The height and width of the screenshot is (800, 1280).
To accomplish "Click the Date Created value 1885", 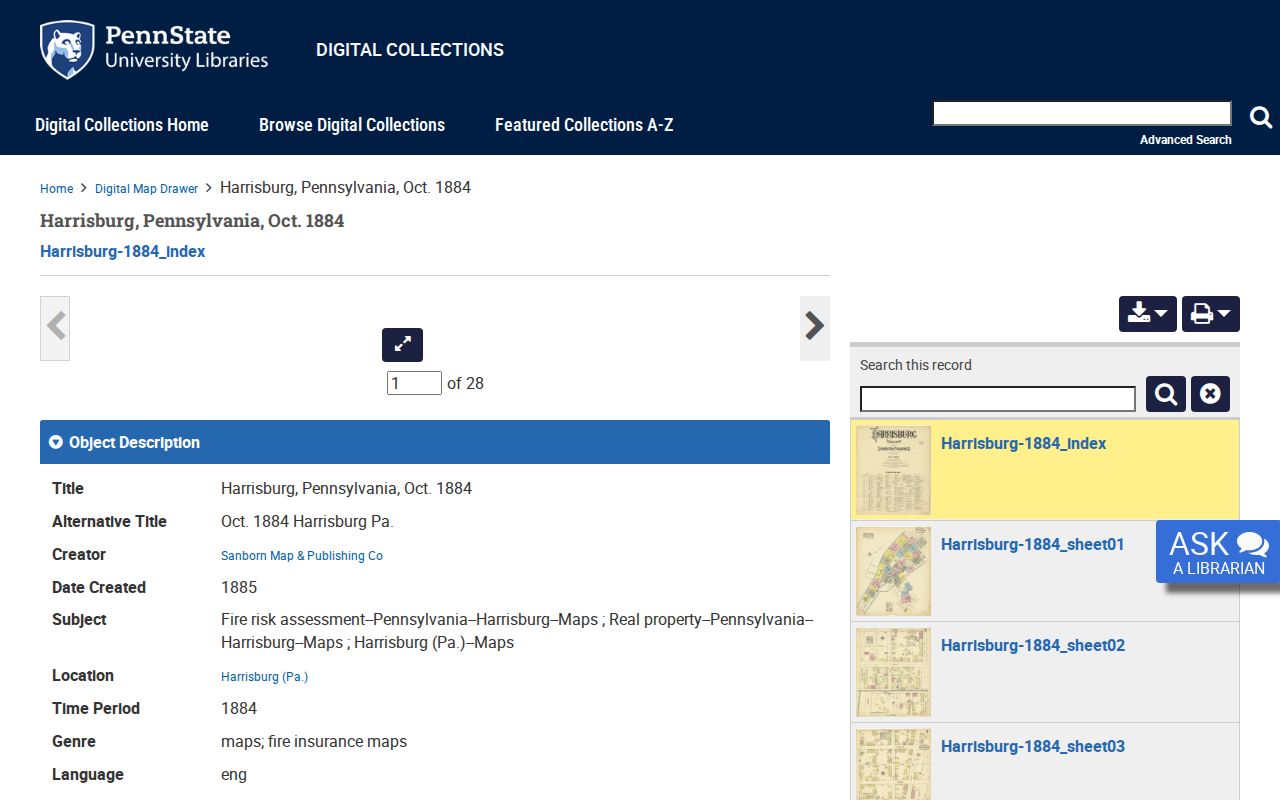I will (239, 588).
